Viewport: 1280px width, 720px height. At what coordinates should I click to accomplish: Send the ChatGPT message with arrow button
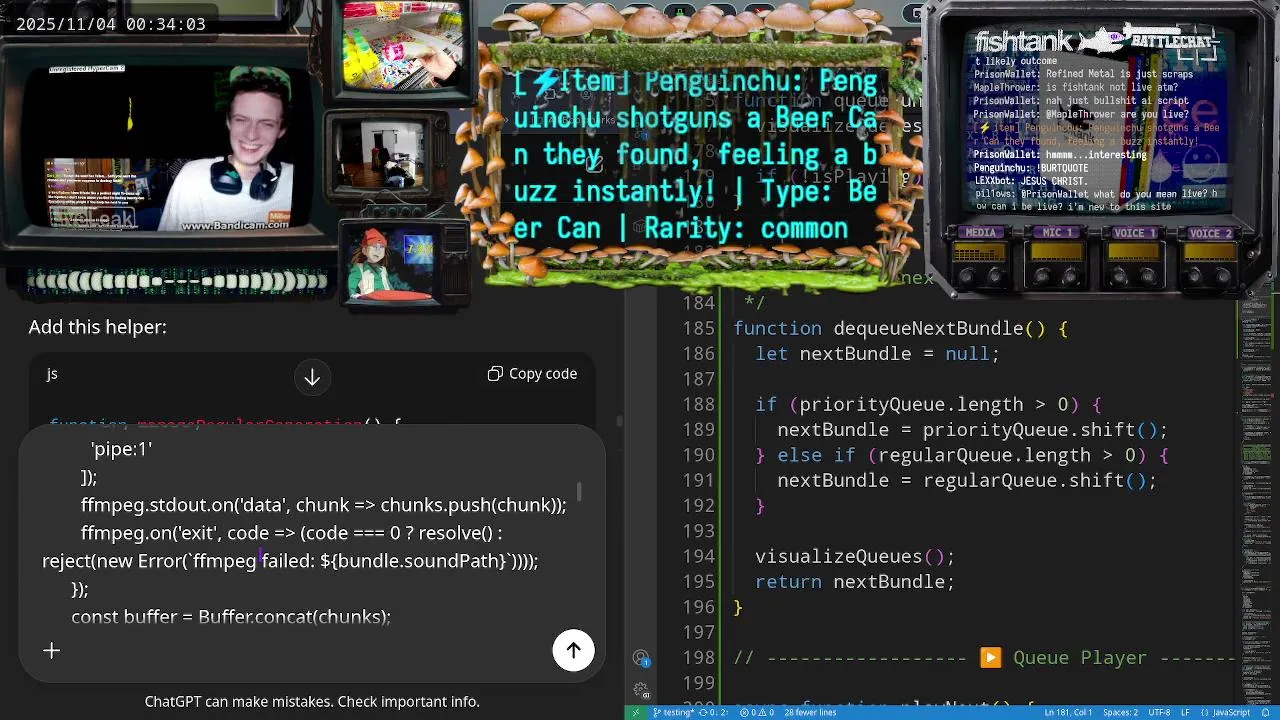click(x=573, y=650)
